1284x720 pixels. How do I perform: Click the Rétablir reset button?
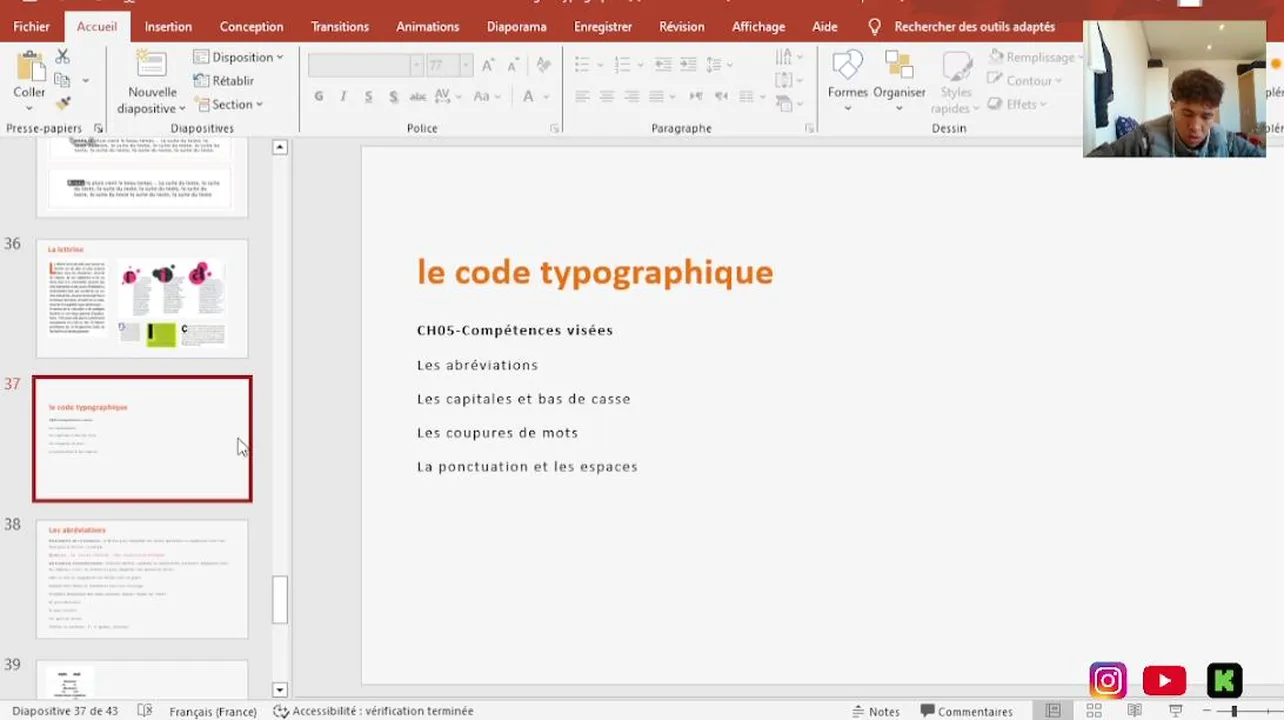pyautogui.click(x=223, y=80)
